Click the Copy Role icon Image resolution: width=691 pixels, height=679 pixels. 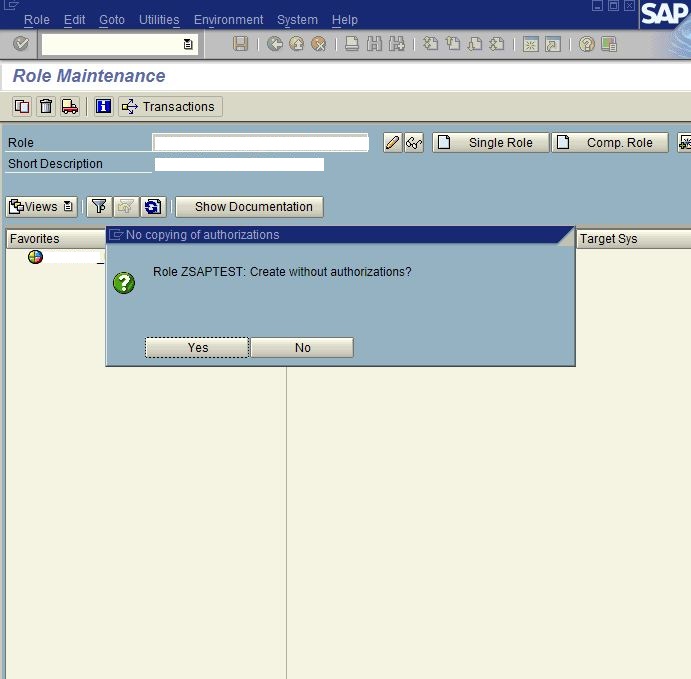click(x=22, y=107)
